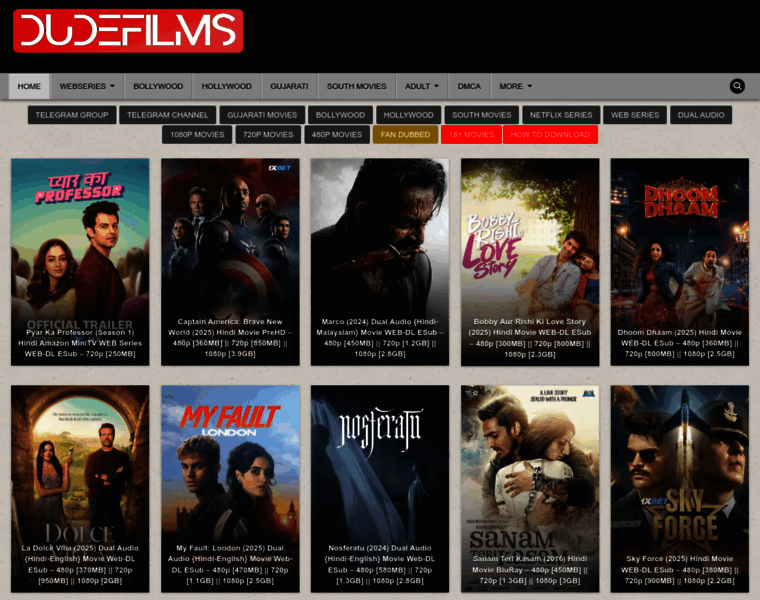Open the My Fault: London poster
The height and width of the screenshot is (600, 760).
tap(230, 489)
